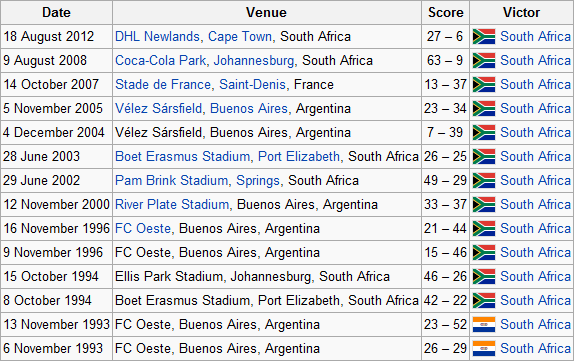Open the Cape Town link
Screen dimensions: 574x361
point(240,37)
